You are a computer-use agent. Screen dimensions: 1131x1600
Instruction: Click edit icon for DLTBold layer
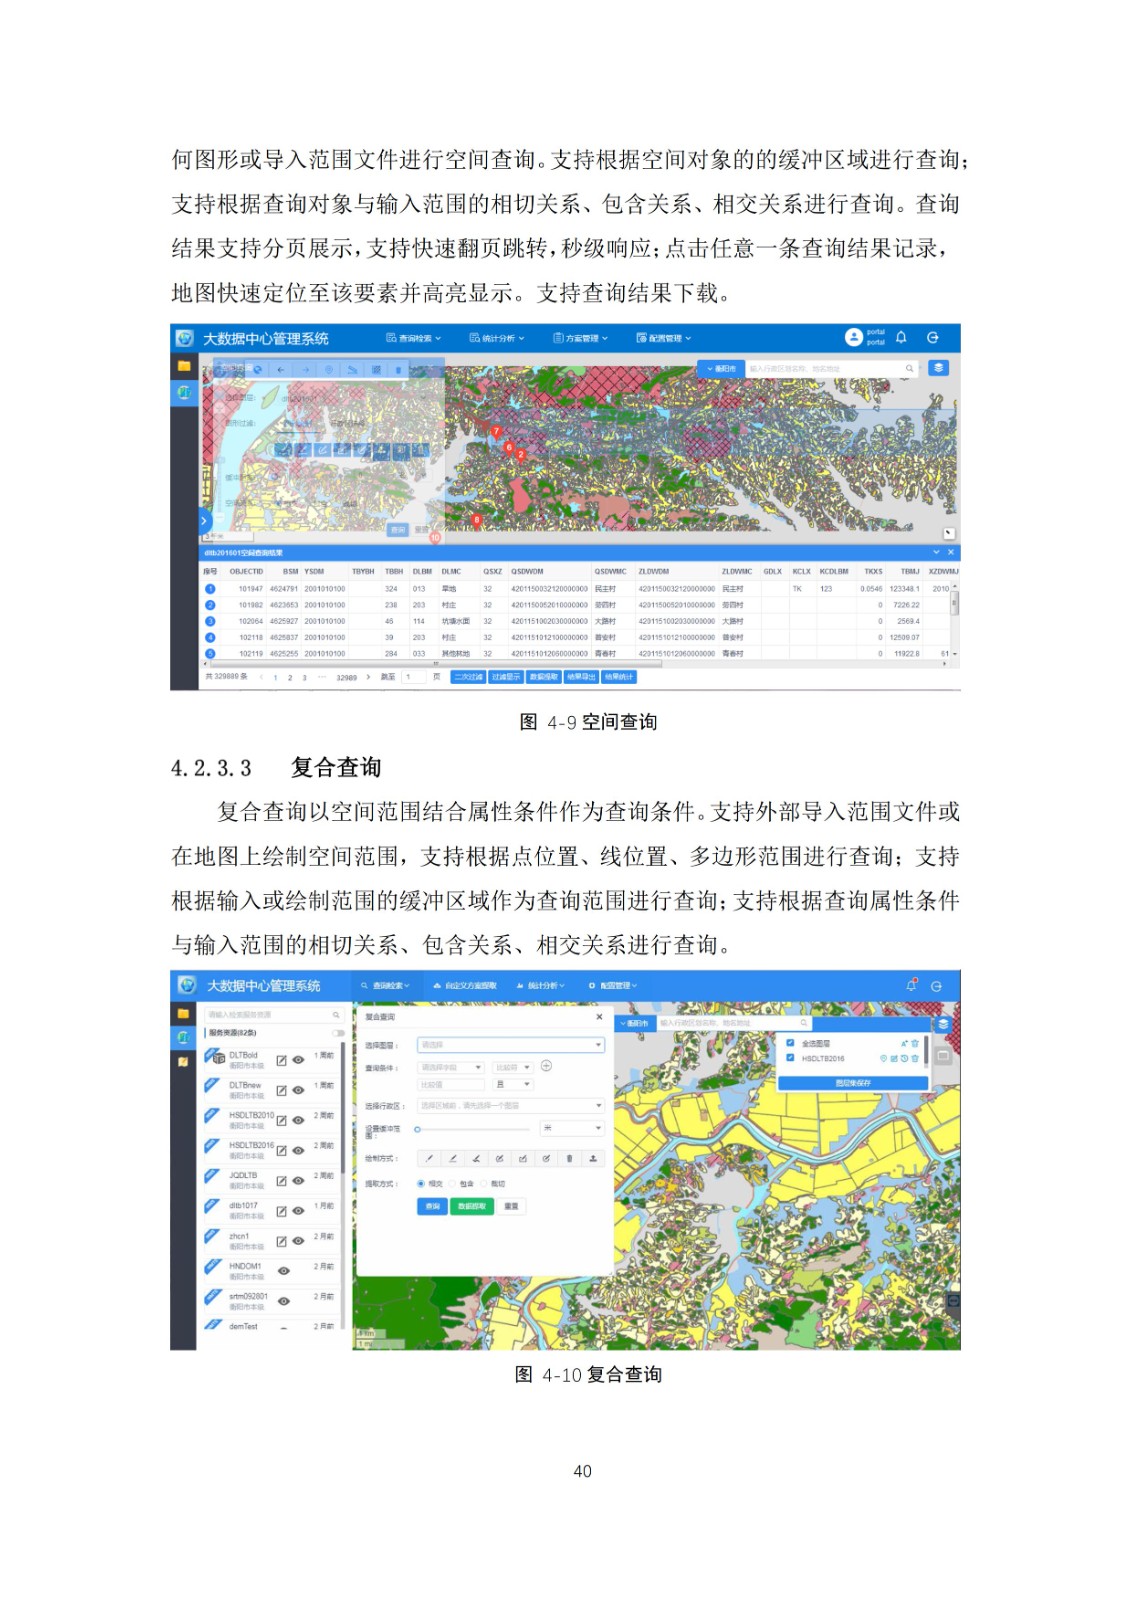click(281, 1060)
